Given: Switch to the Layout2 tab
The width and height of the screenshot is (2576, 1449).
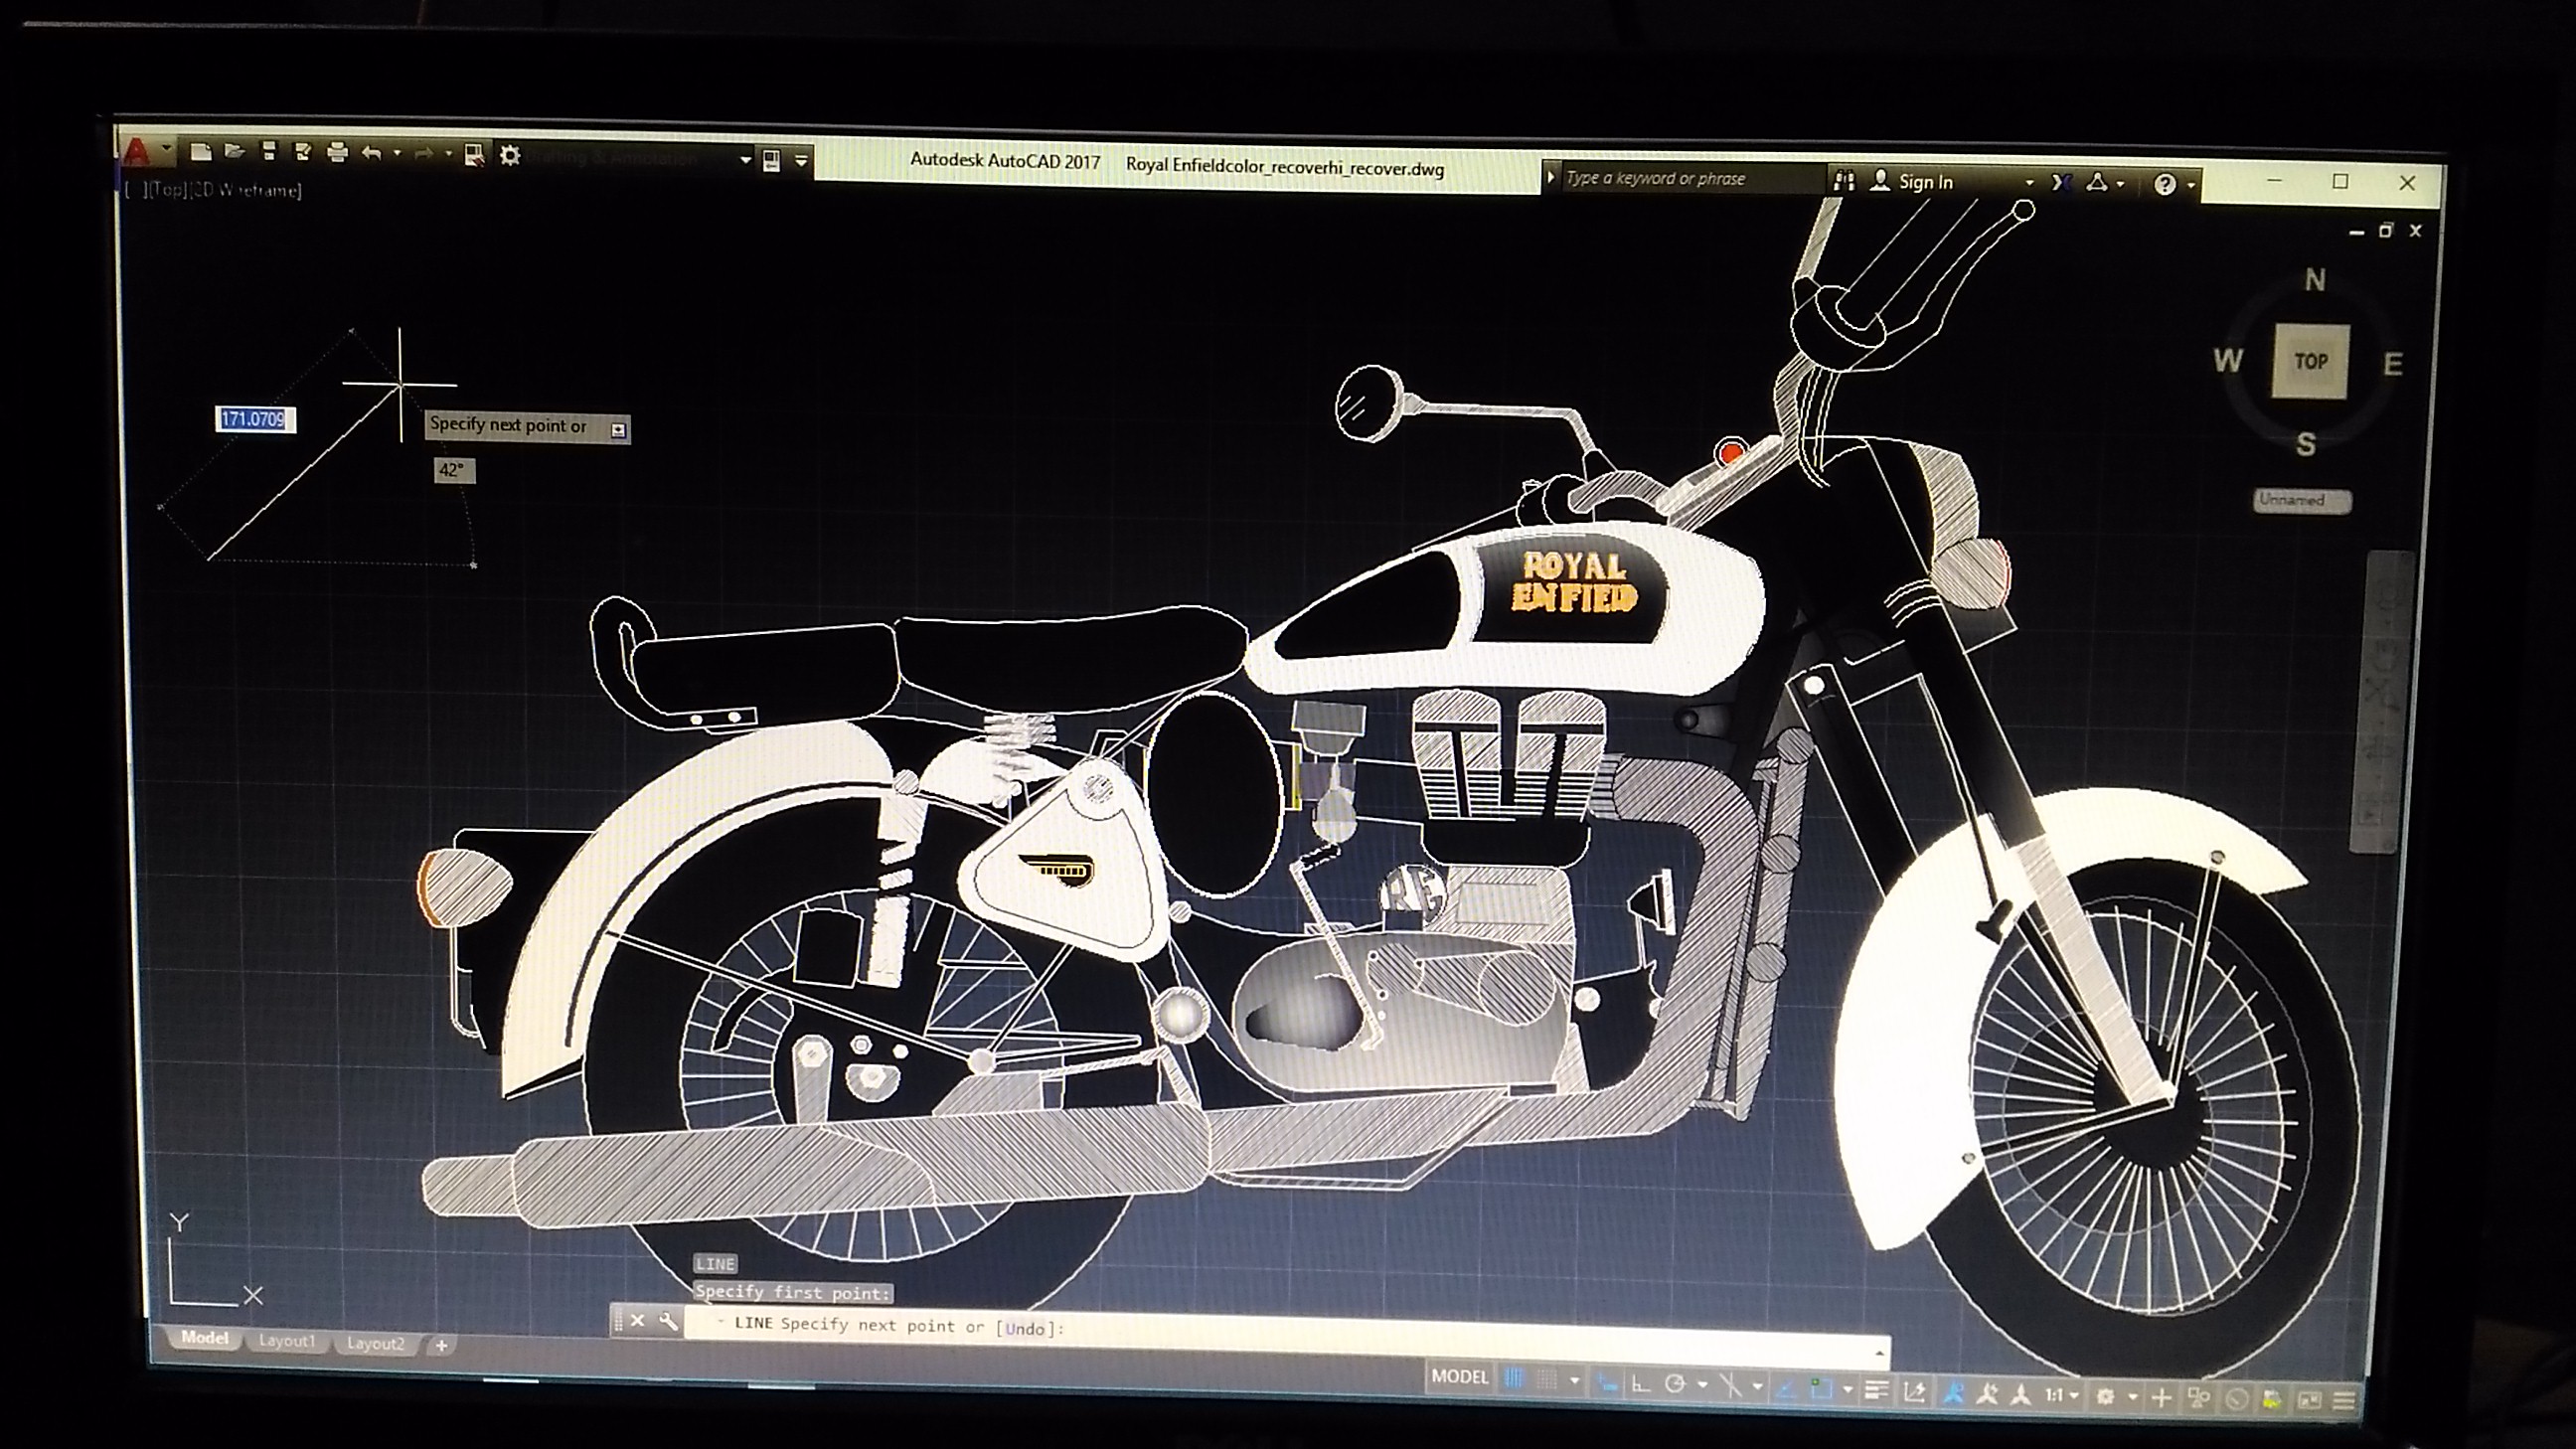Looking at the screenshot, I should [x=375, y=1343].
